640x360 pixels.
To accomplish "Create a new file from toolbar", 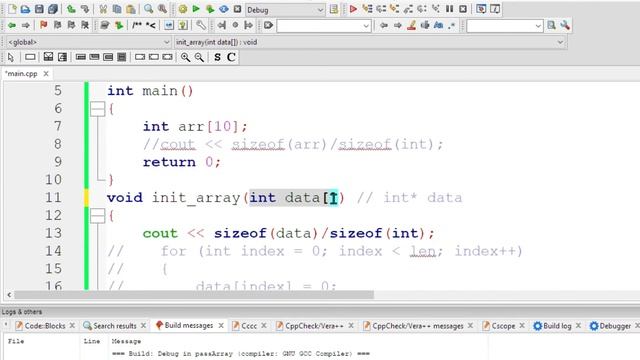I will (12, 9).
